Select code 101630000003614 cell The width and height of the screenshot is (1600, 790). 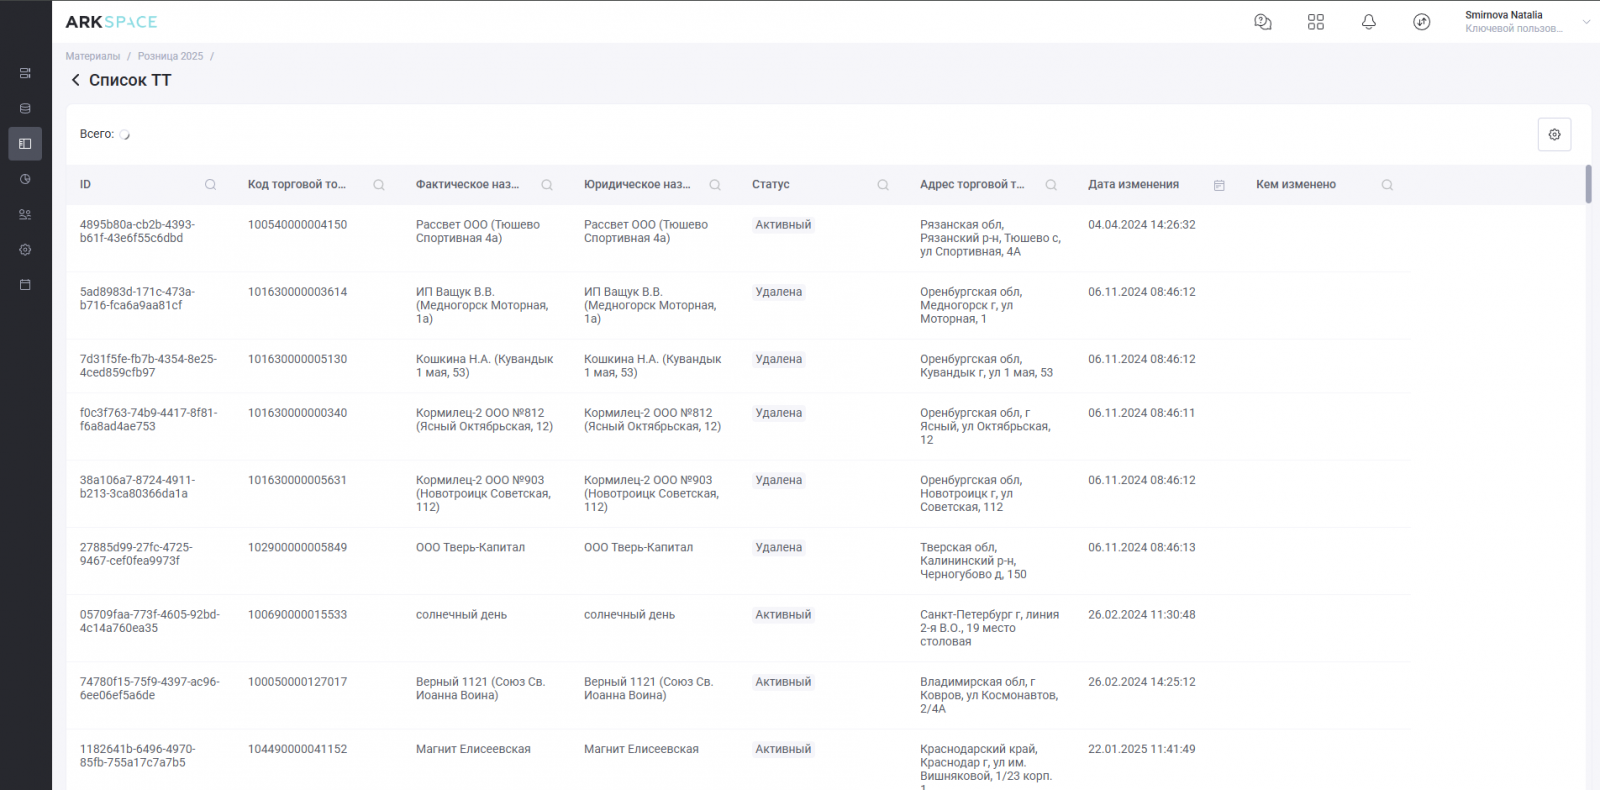(297, 292)
